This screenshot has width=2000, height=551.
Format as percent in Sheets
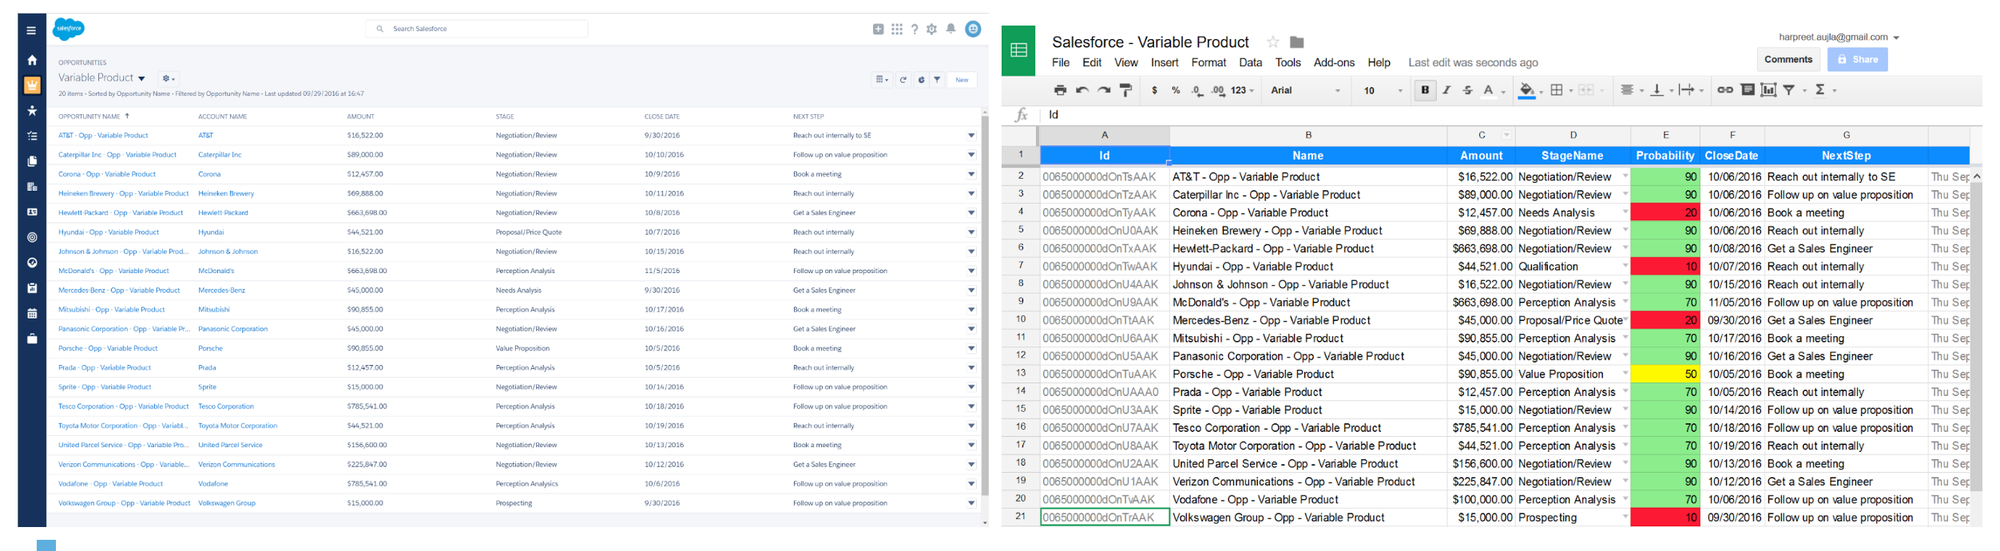tap(1176, 90)
